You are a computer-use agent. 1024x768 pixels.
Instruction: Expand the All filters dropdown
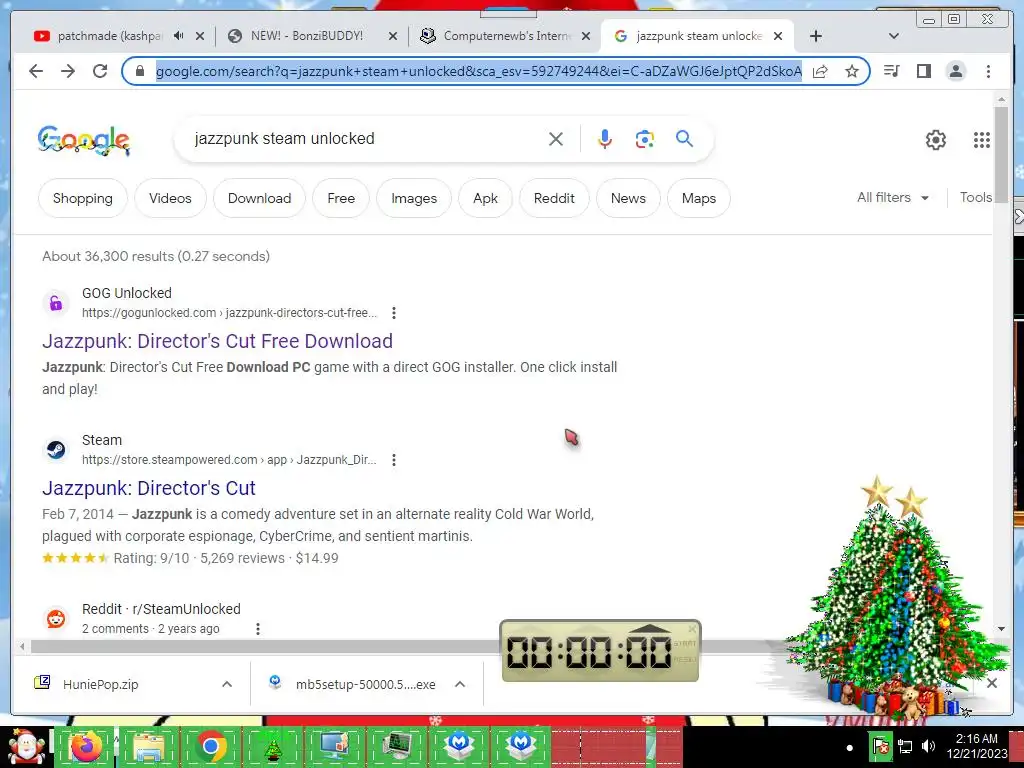coord(893,197)
